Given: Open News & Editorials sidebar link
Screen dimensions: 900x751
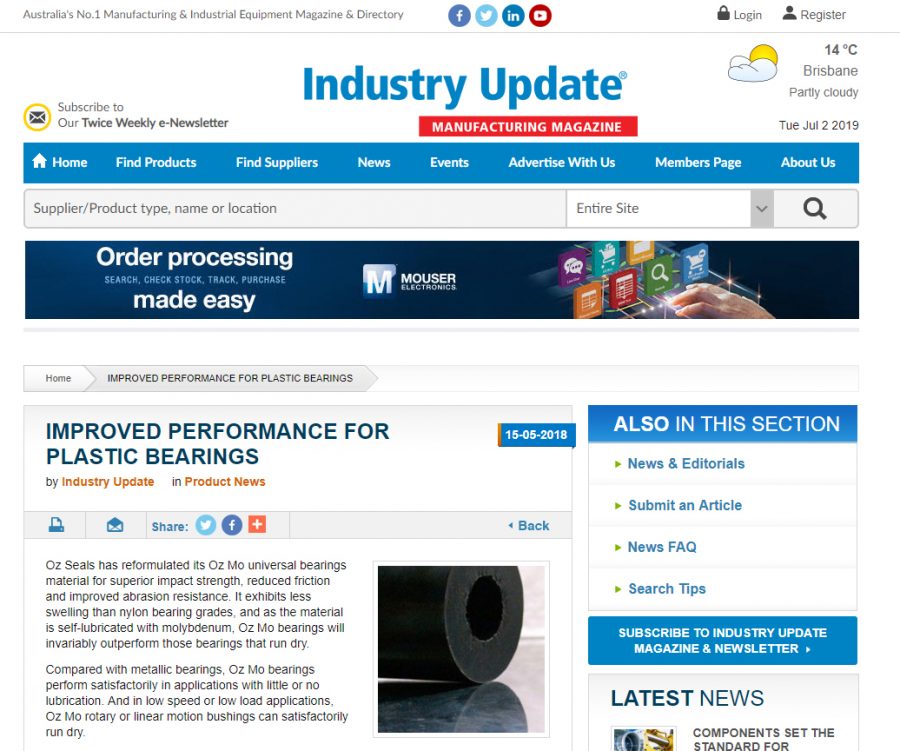Looking at the screenshot, I should 686,464.
